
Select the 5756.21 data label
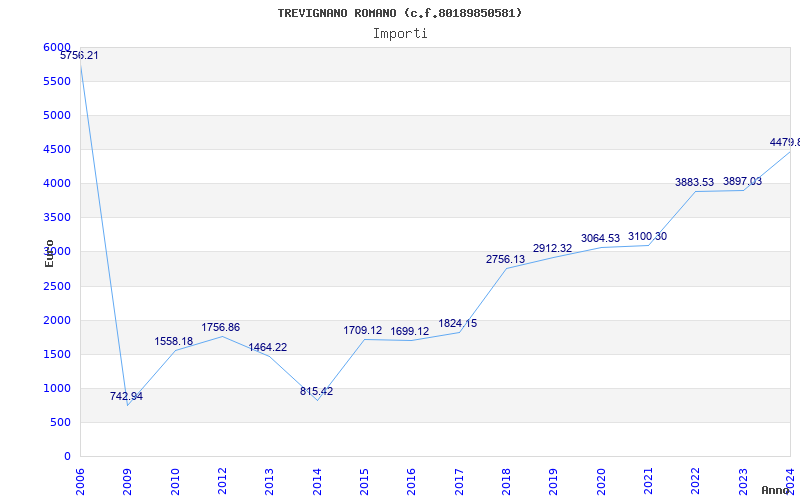(x=79, y=56)
